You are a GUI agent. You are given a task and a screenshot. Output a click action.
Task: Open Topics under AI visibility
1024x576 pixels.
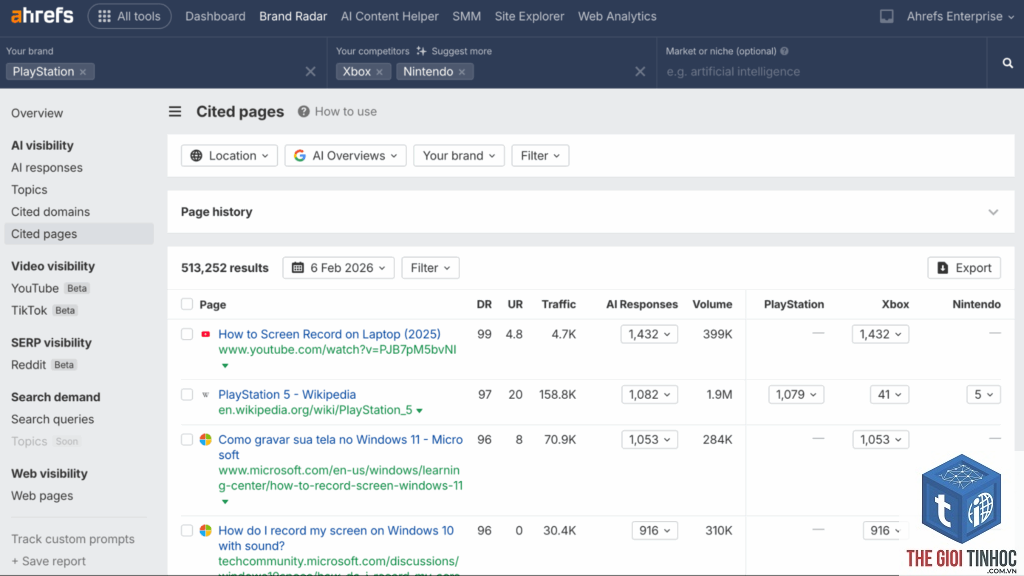pos(29,189)
